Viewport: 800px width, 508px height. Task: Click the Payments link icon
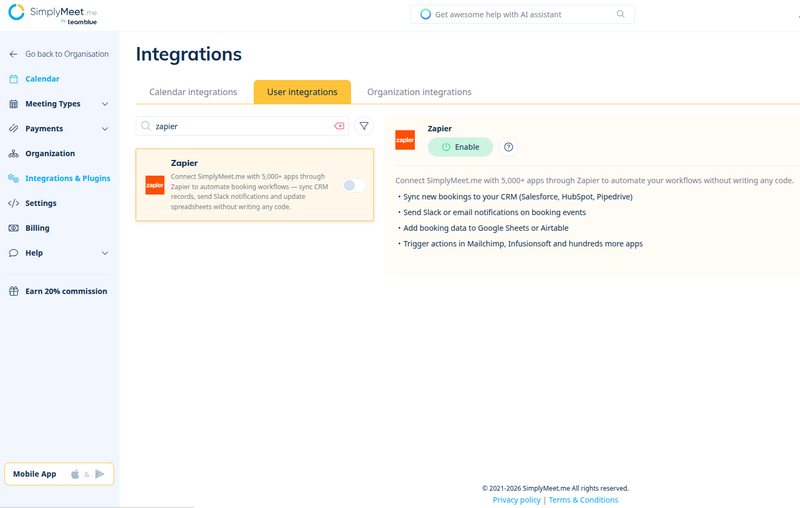[13, 129]
